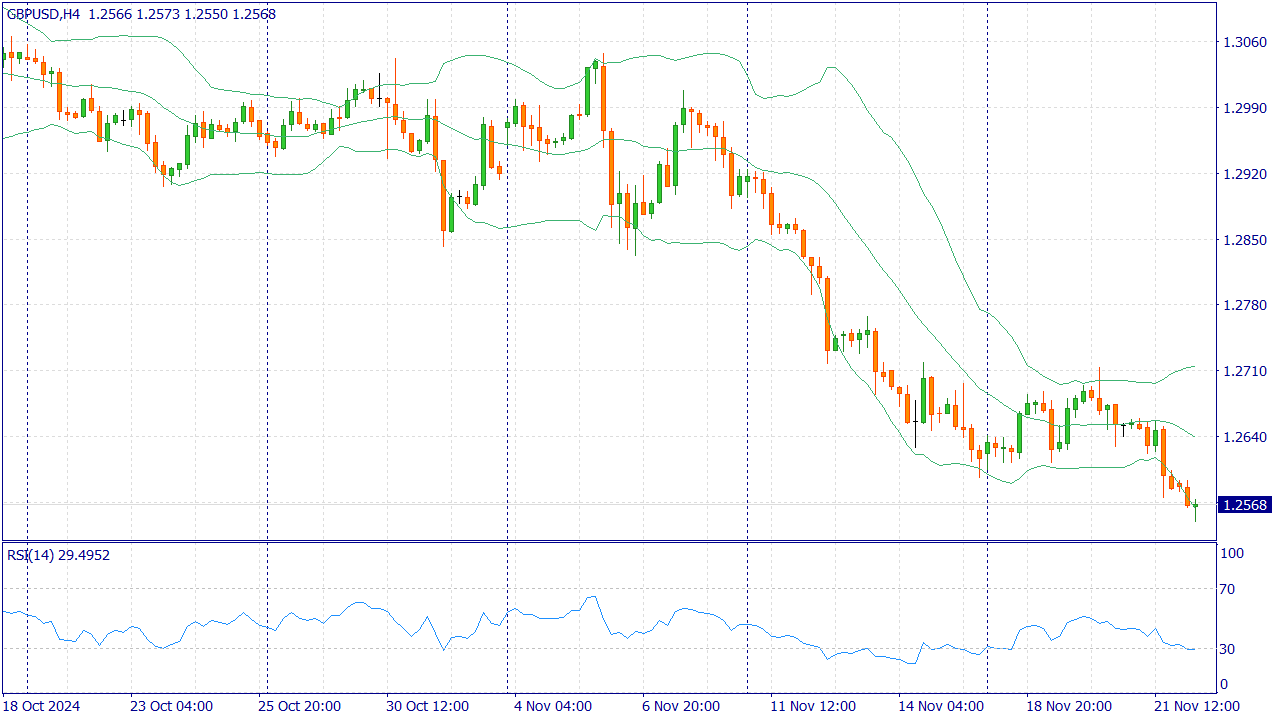Select the last candlestick on the chart

1195,506
